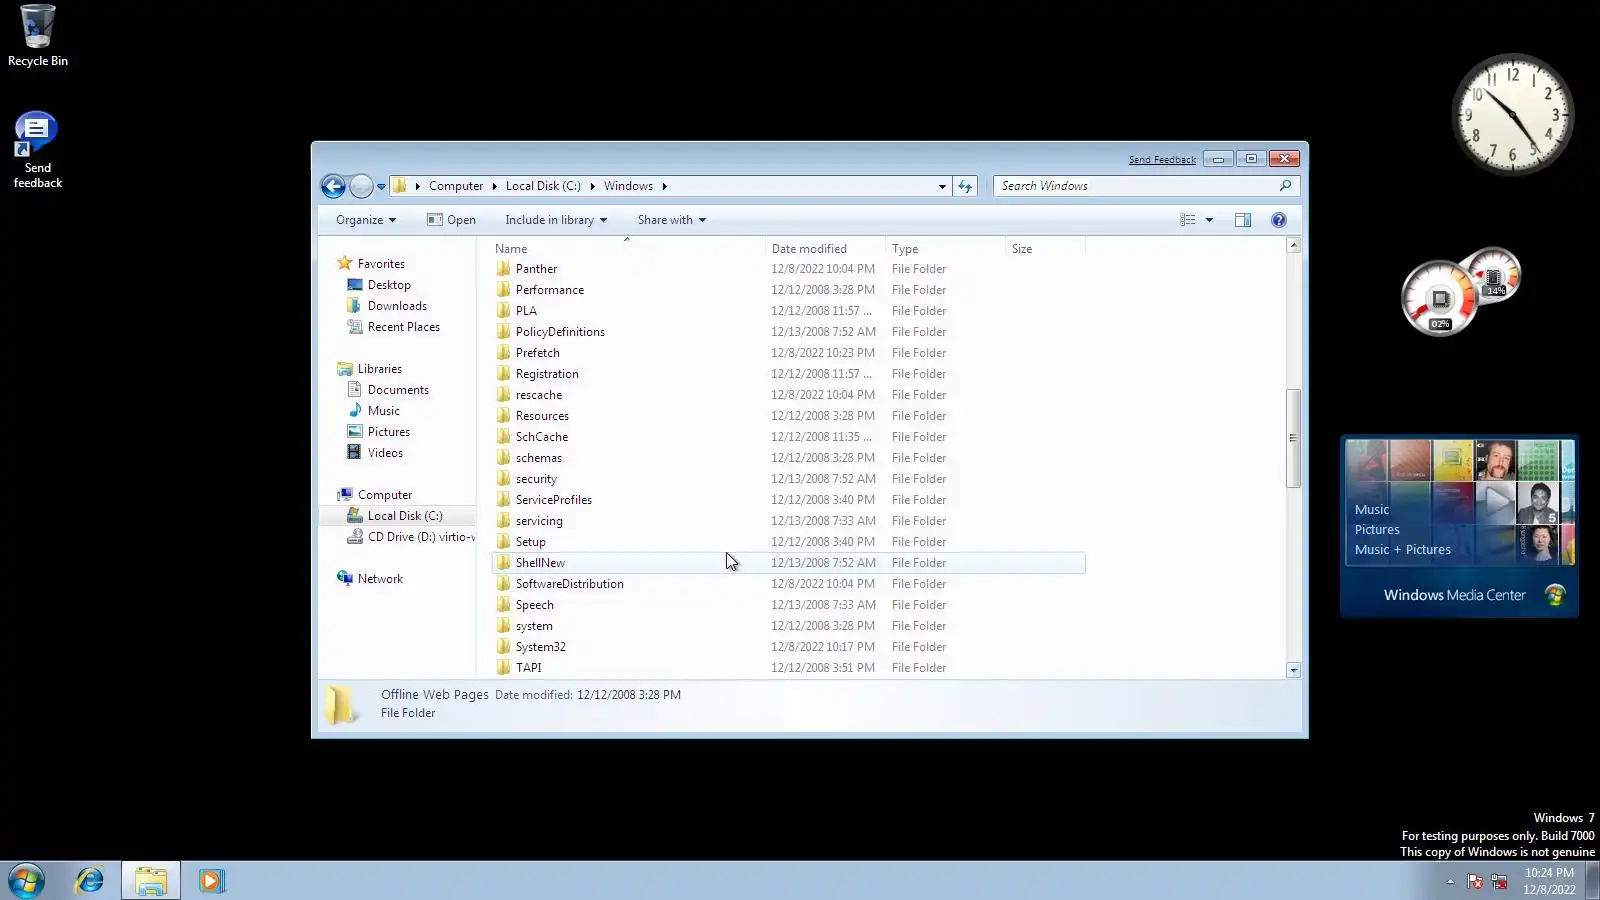1600x900 pixels.
Task: Select Music + Pictures in Media Center gadget
Action: (x=1403, y=550)
